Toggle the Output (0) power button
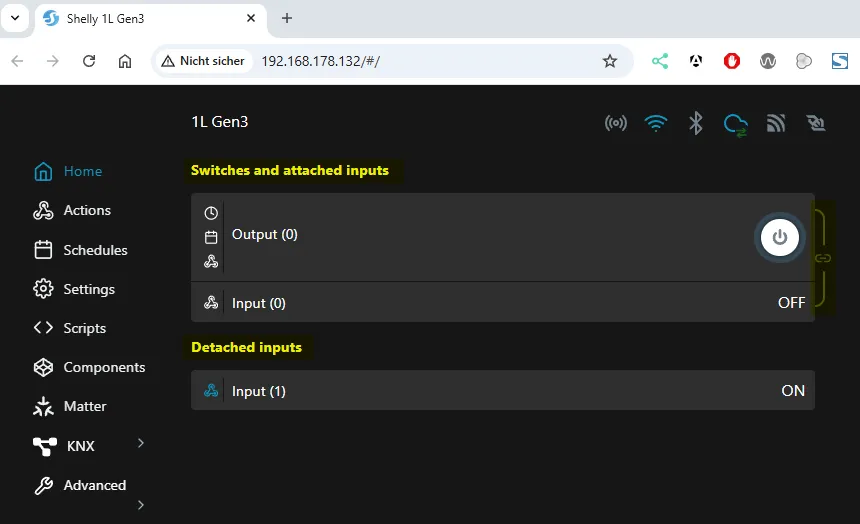This screenshot has height=524, width=860. 779,238
